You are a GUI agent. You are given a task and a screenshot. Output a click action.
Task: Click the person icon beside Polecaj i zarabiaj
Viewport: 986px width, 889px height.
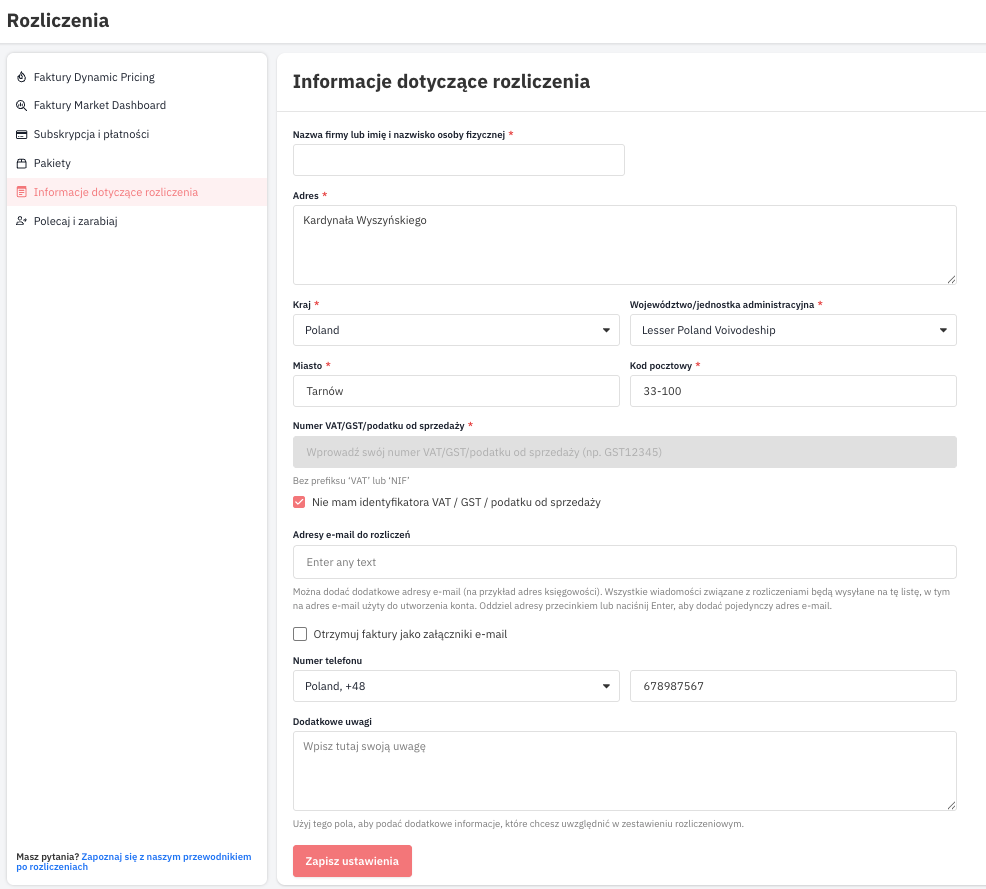tap(21, 221)
